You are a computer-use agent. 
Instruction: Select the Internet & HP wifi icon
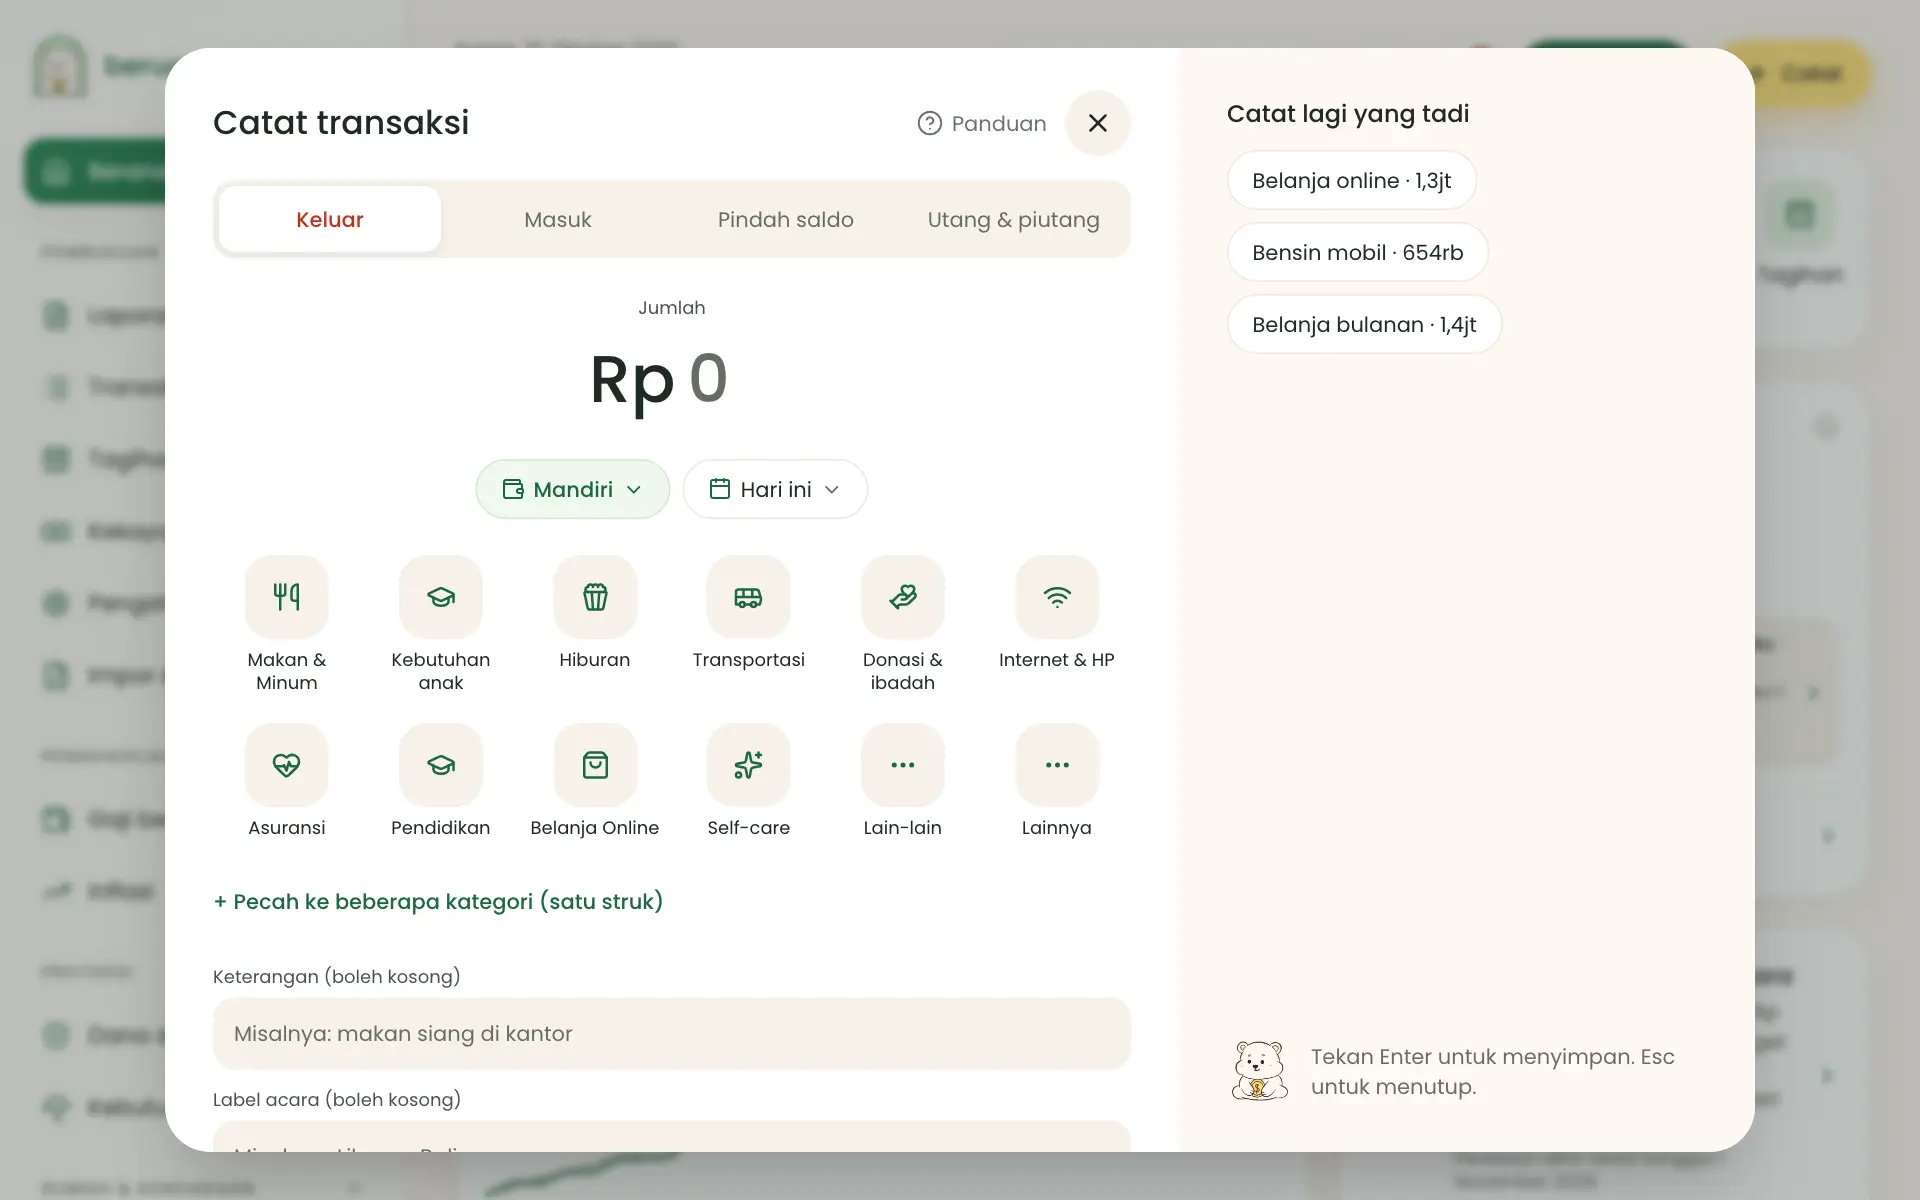click(x=1057, y=597)
